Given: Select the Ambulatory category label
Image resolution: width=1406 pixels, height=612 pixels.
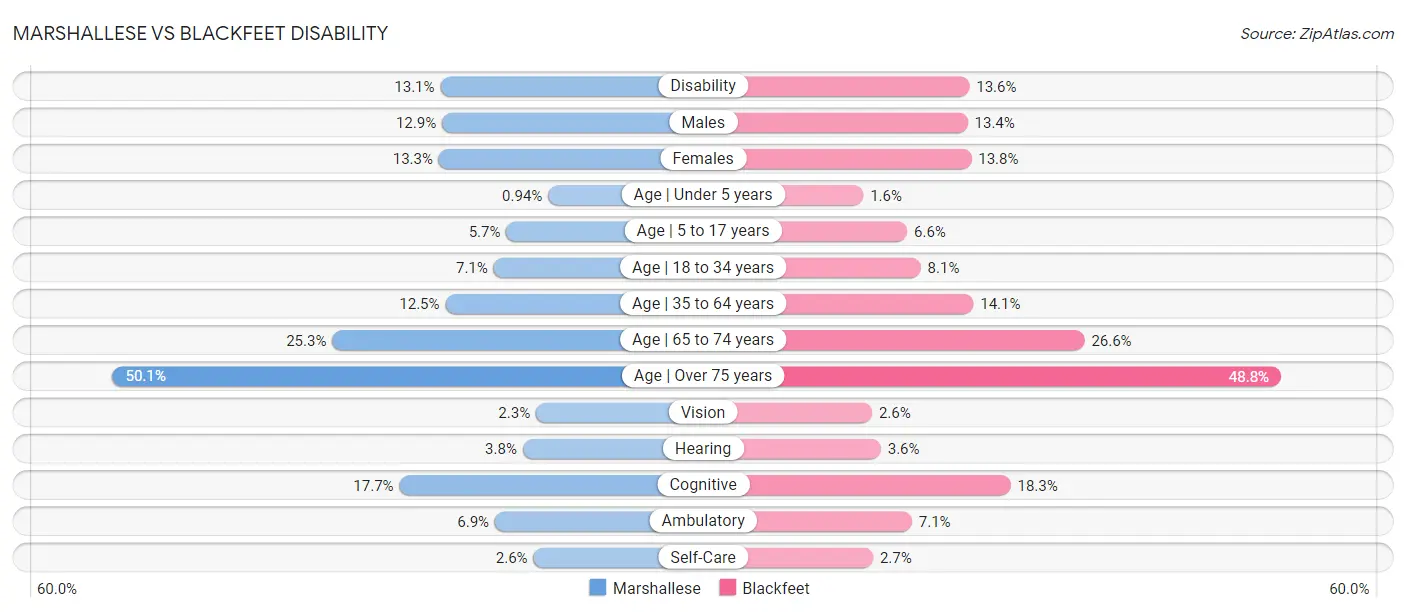Looking at the screenshot, I should pos(703,521).
